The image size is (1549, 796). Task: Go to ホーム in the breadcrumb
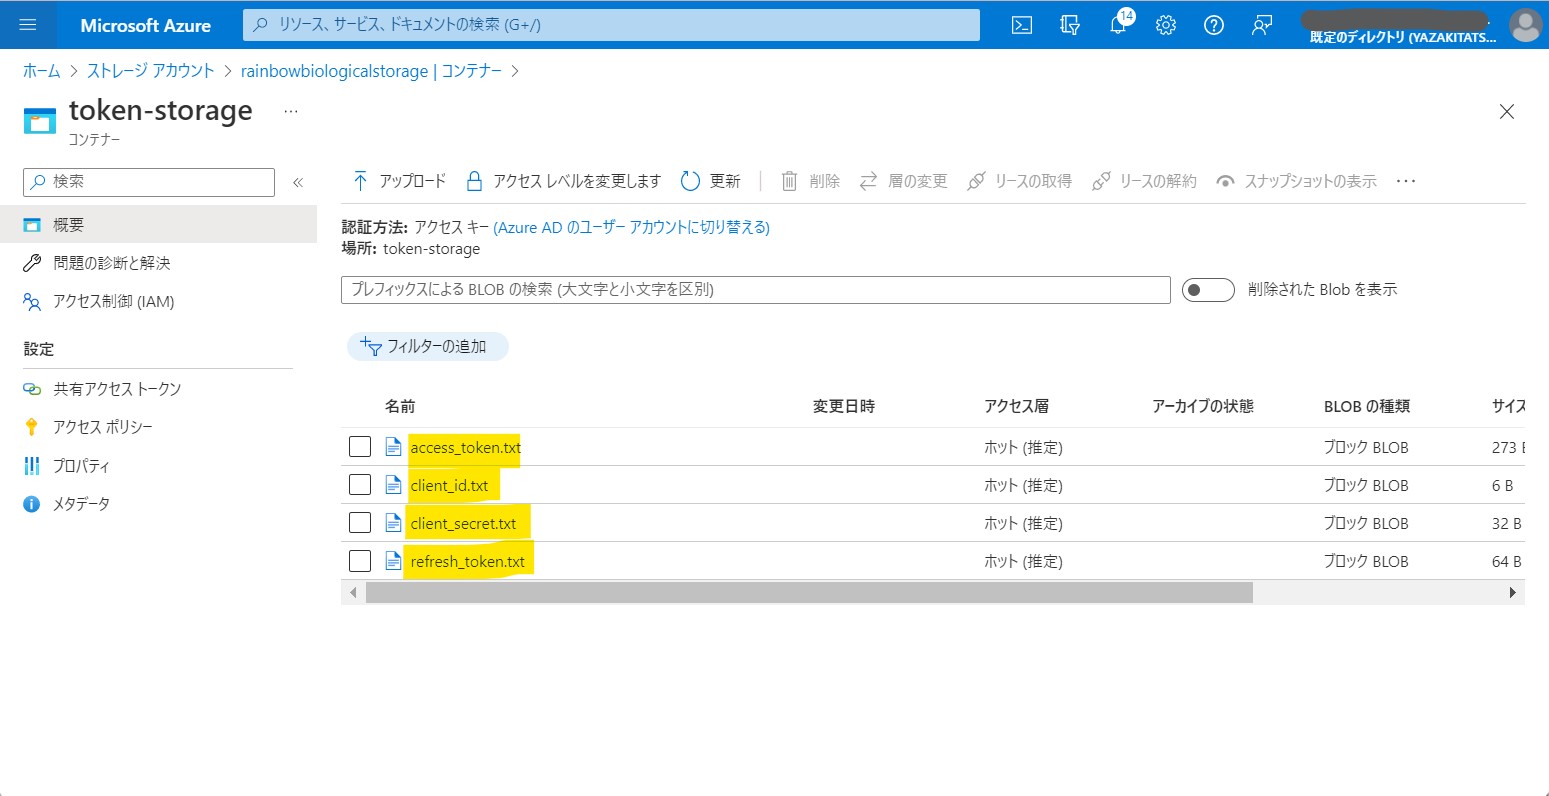coord(42,71)
